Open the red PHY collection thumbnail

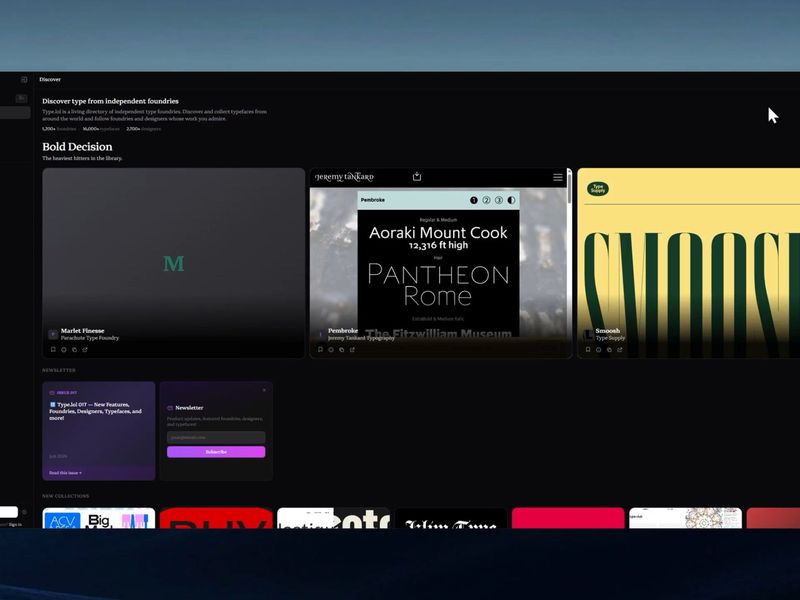(x=216, y=518)
